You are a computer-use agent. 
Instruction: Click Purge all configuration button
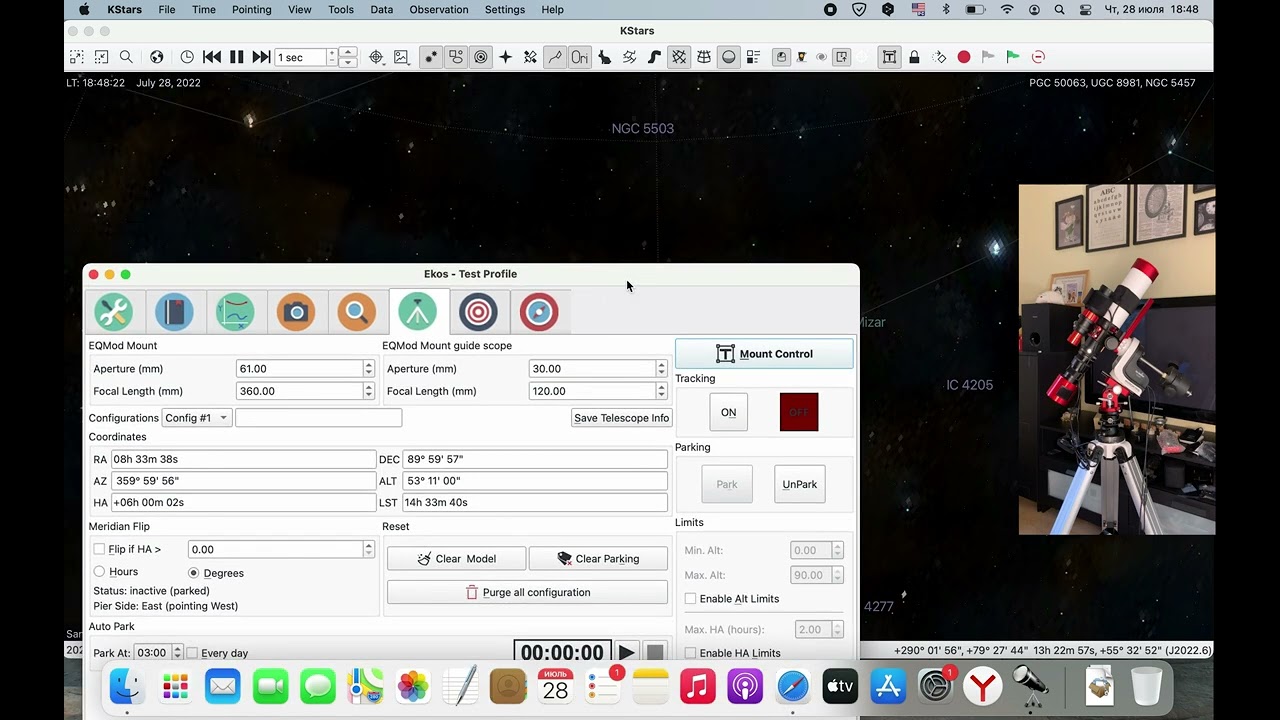point(527,592)
